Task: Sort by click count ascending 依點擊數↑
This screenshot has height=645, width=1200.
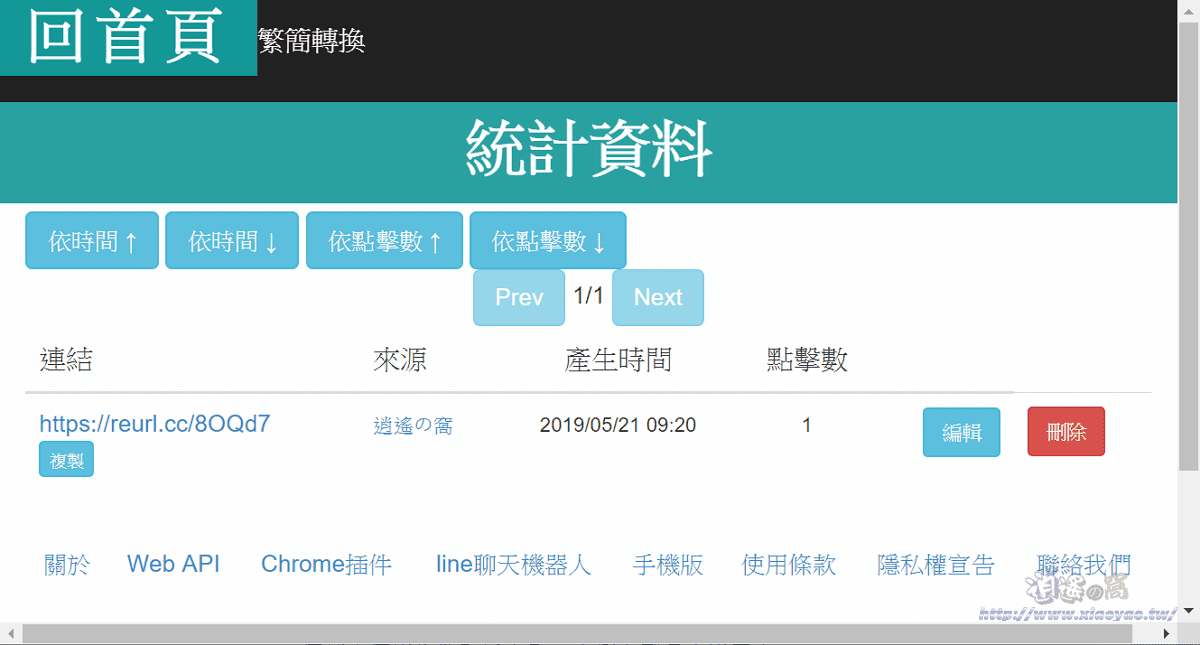Action: tap(384, 240)
